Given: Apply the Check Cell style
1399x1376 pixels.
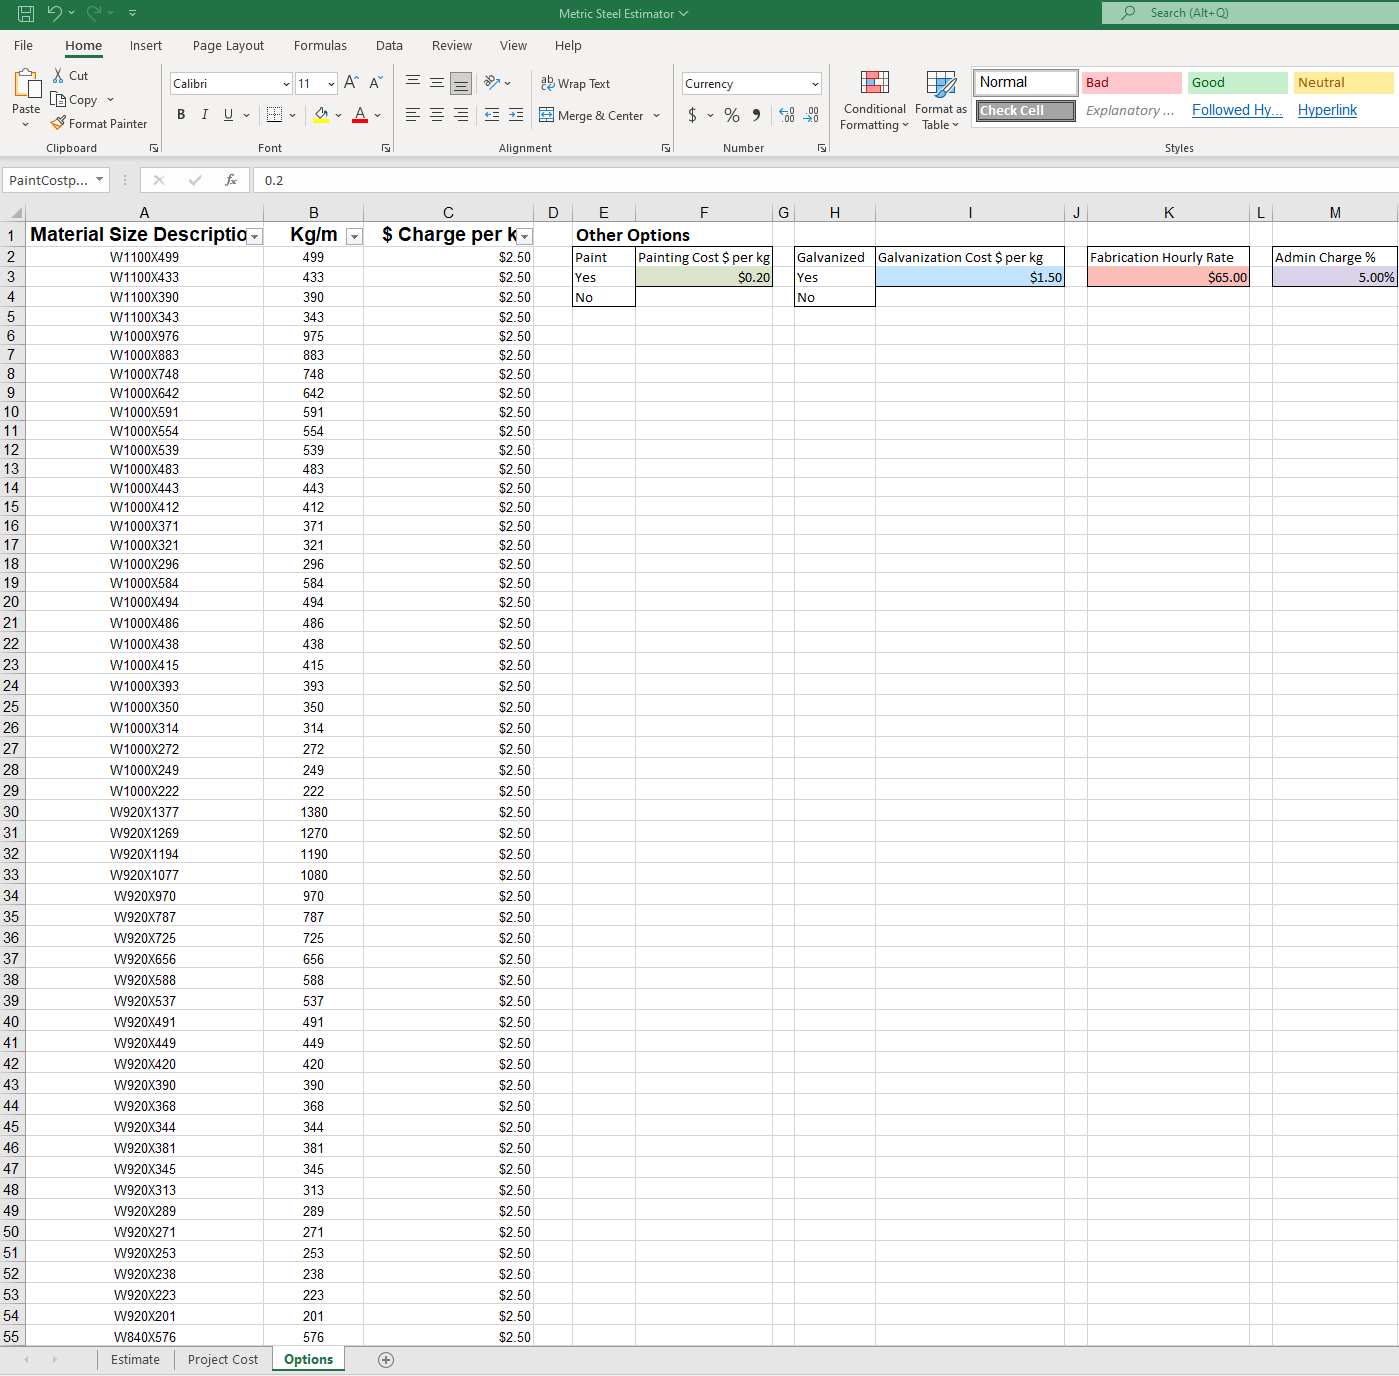Looking at the screenshot, I should (1025, 110).
